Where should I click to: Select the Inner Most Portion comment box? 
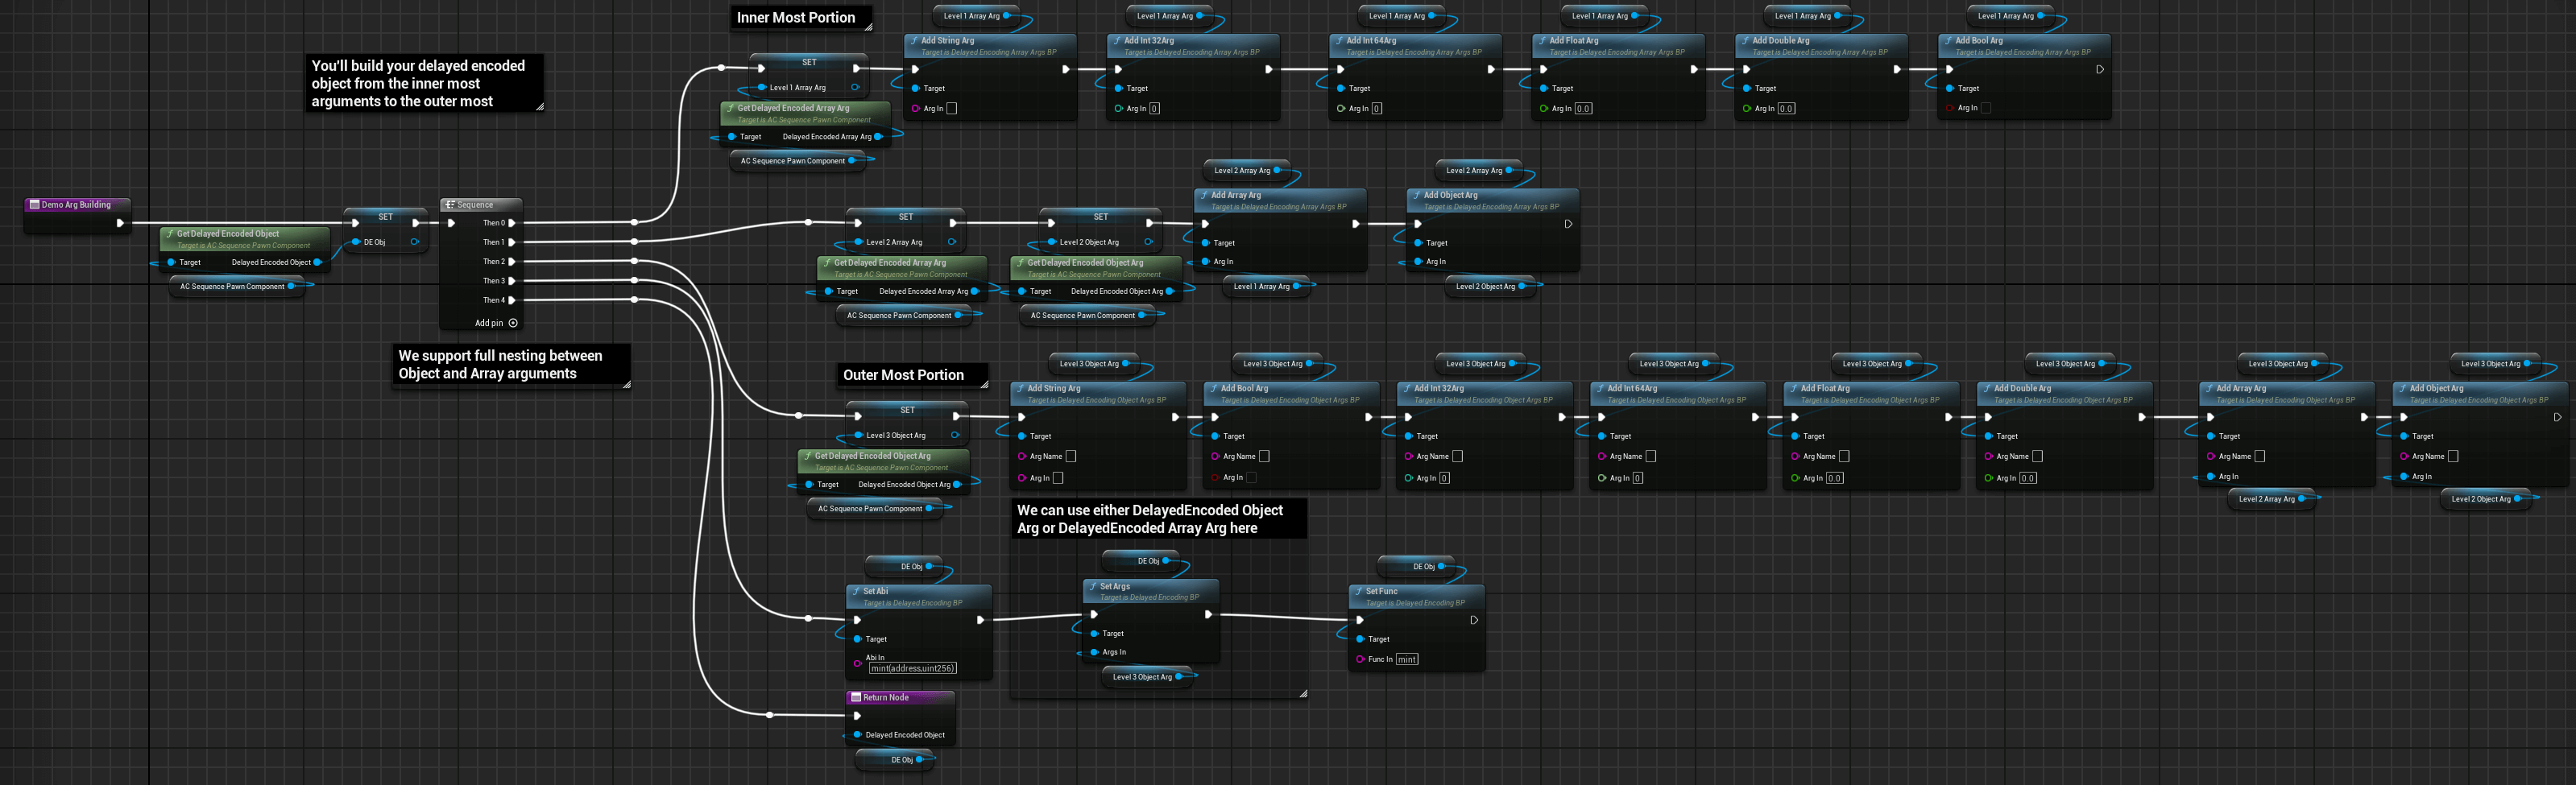(x=795, y=18)
